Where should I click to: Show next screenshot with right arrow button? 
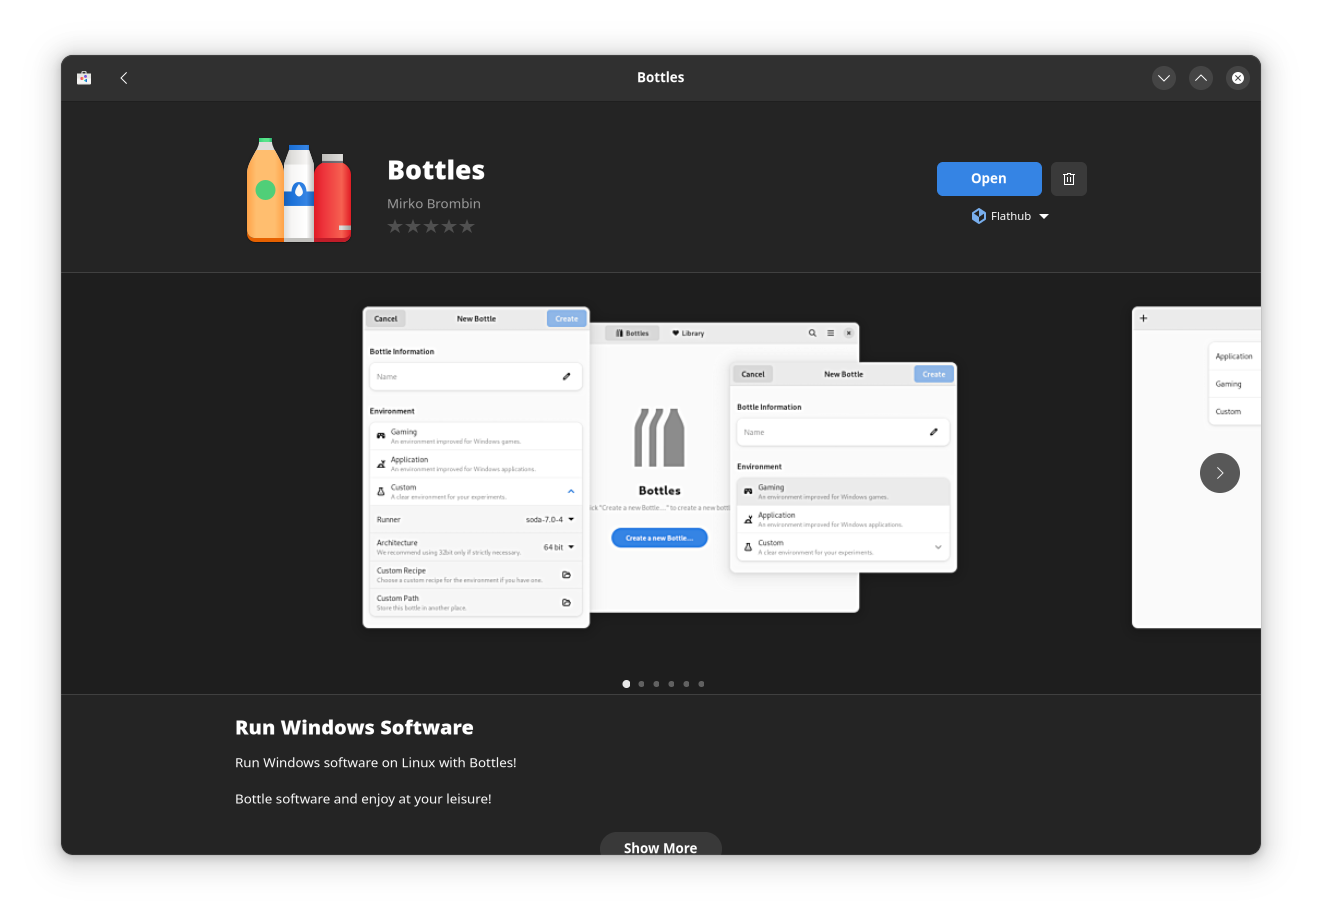click(1220, 473)
